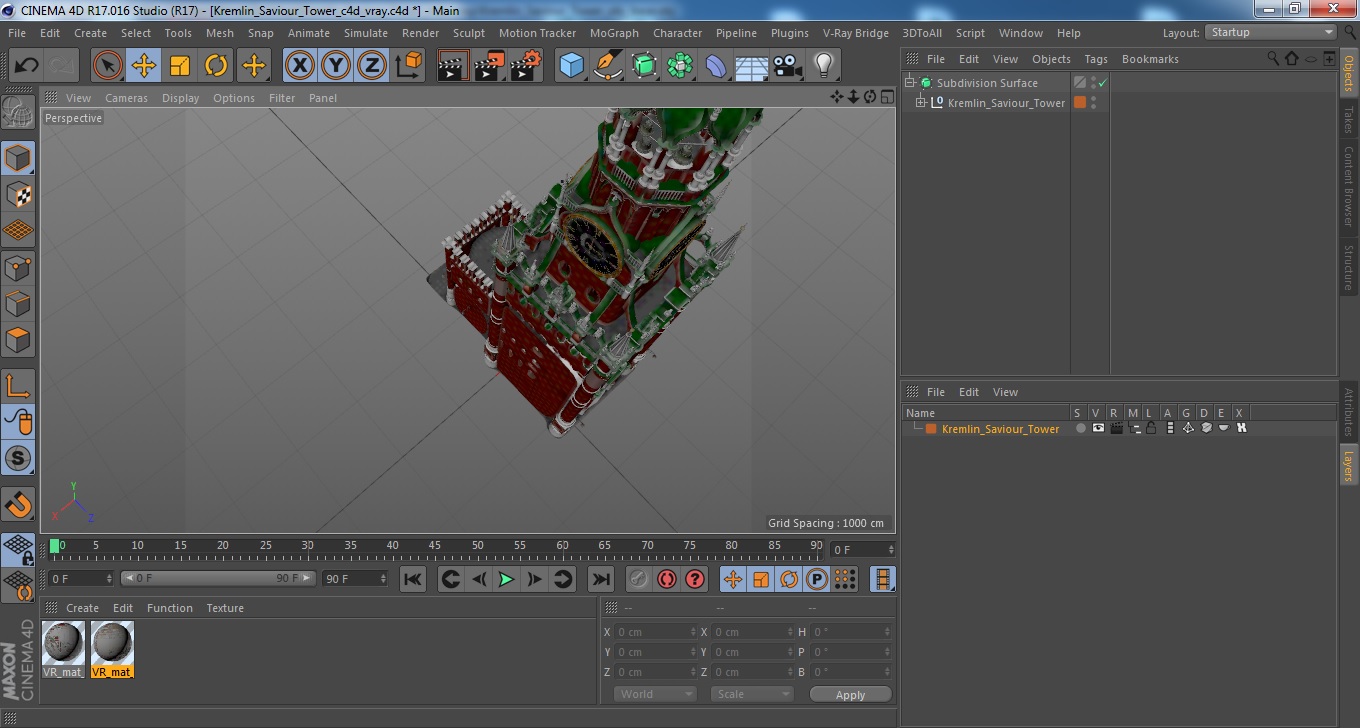Open viewport Cameras menu
The image size is (1360, 728).
point(126,98)
